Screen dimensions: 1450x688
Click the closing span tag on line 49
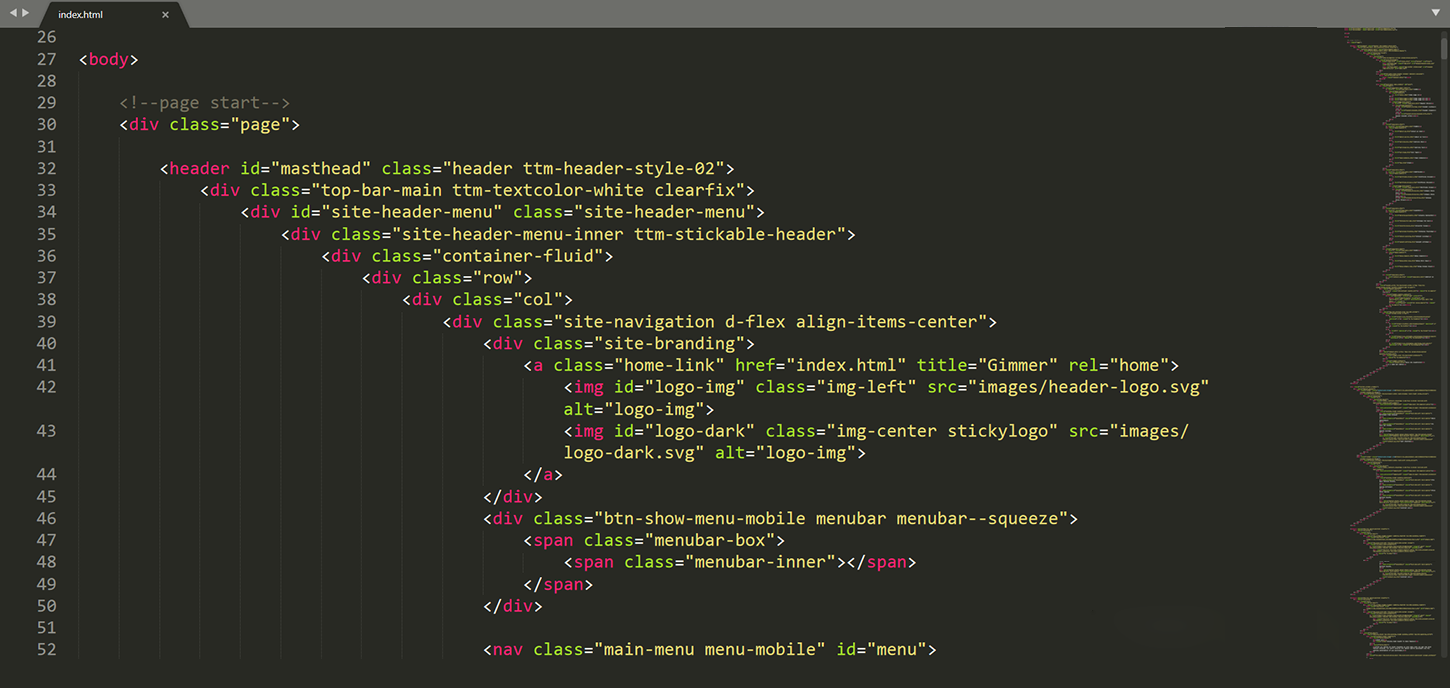558,584
